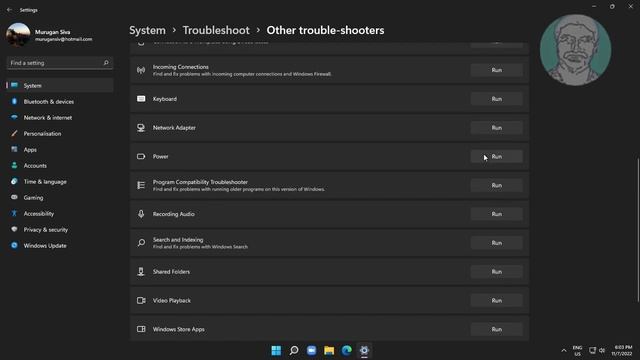This screenshot has width=640, height=360.
Task: Click the Recording Audio microphone icon
Action: pos(141,214)
